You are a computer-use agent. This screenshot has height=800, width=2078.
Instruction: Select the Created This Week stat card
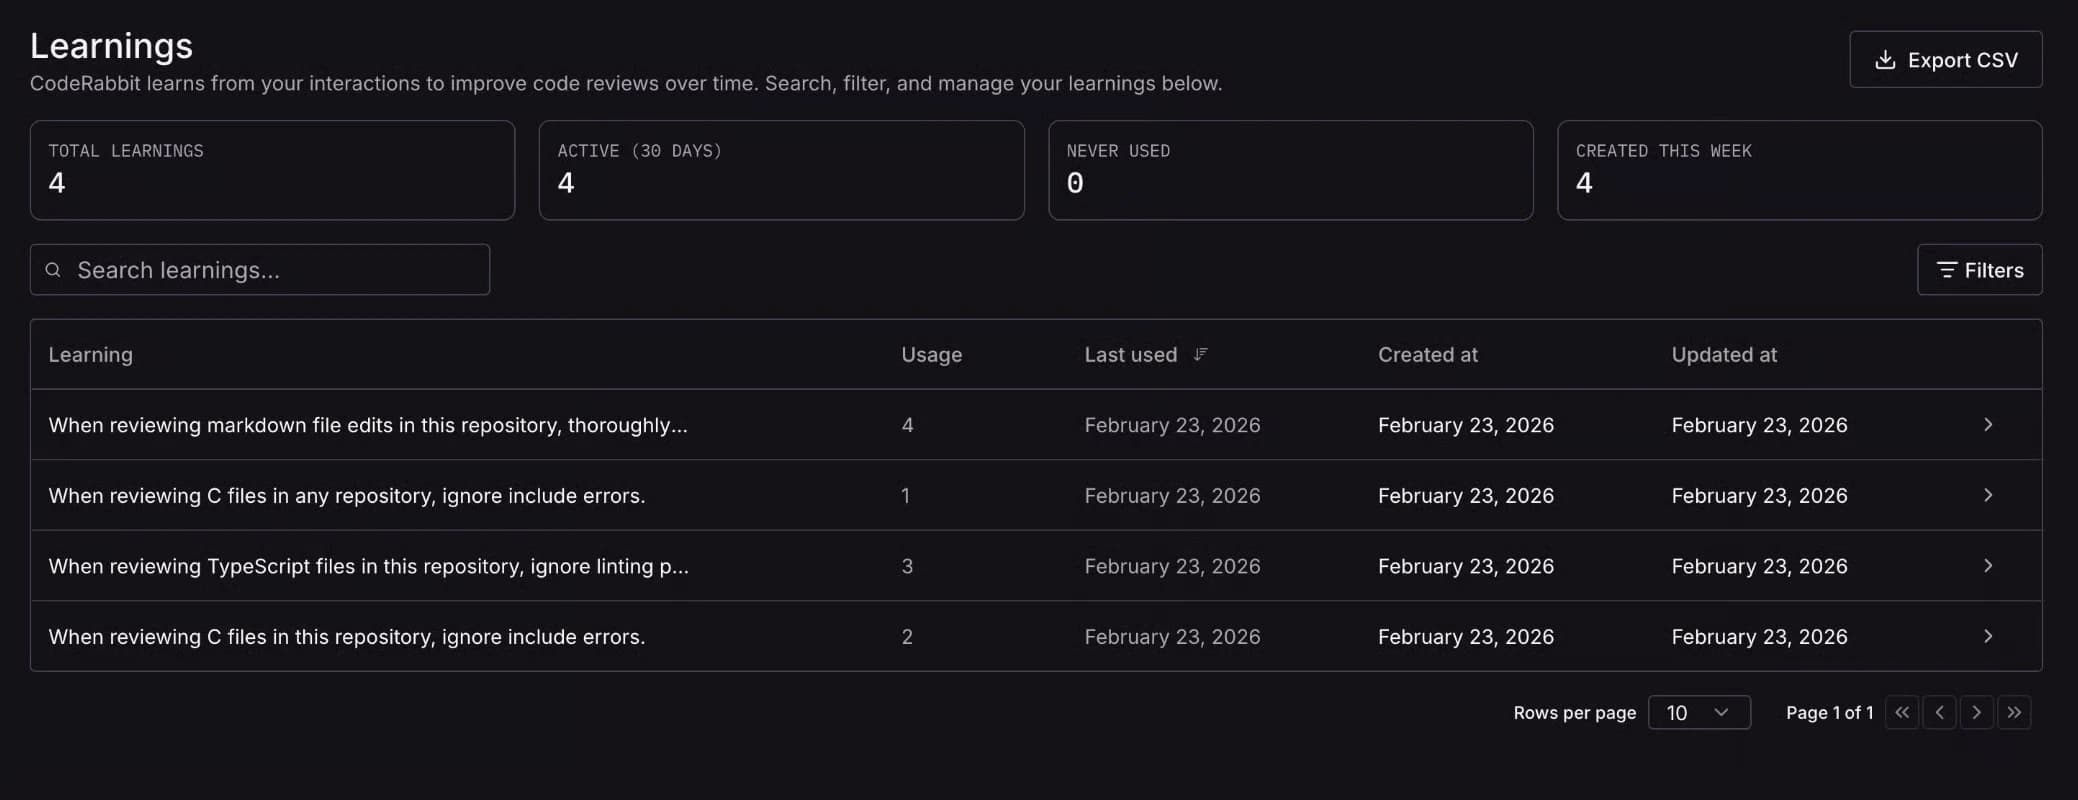tap(1799, 170)
